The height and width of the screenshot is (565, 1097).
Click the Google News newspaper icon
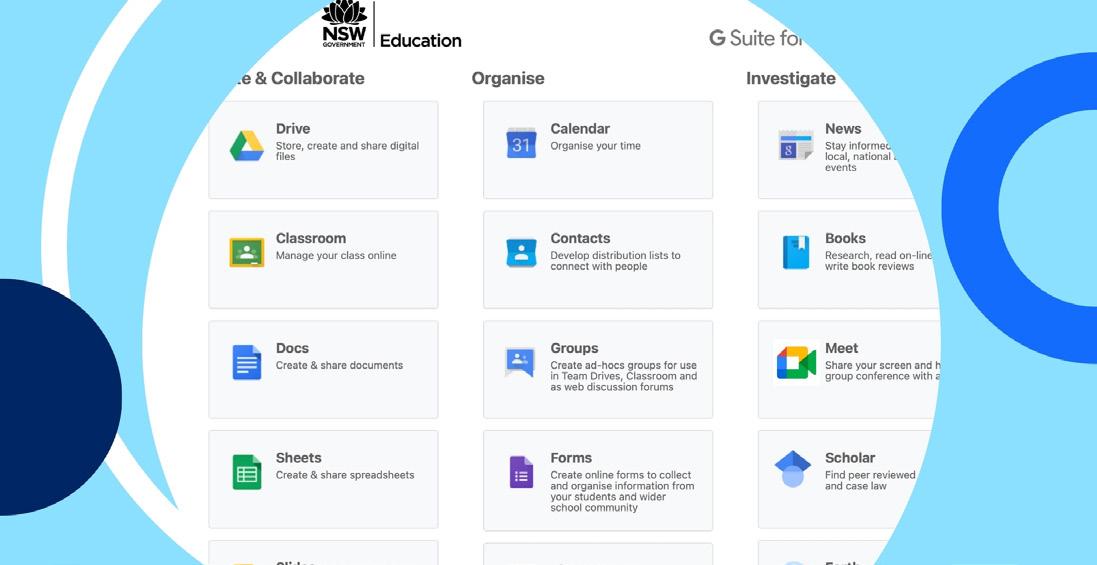(796, 144)
